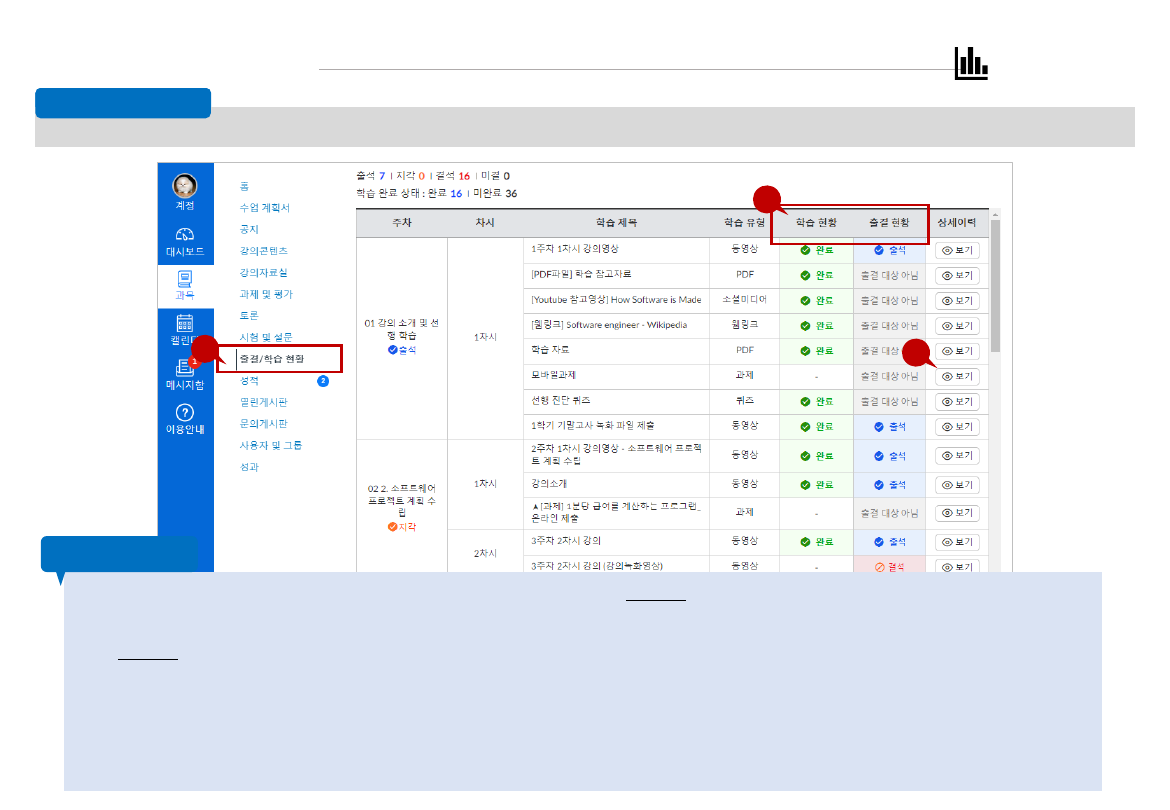Click 보기 button for the 모바일과제 row
1170x810 pixels.
pyautogui.click(x=957, y=376)
